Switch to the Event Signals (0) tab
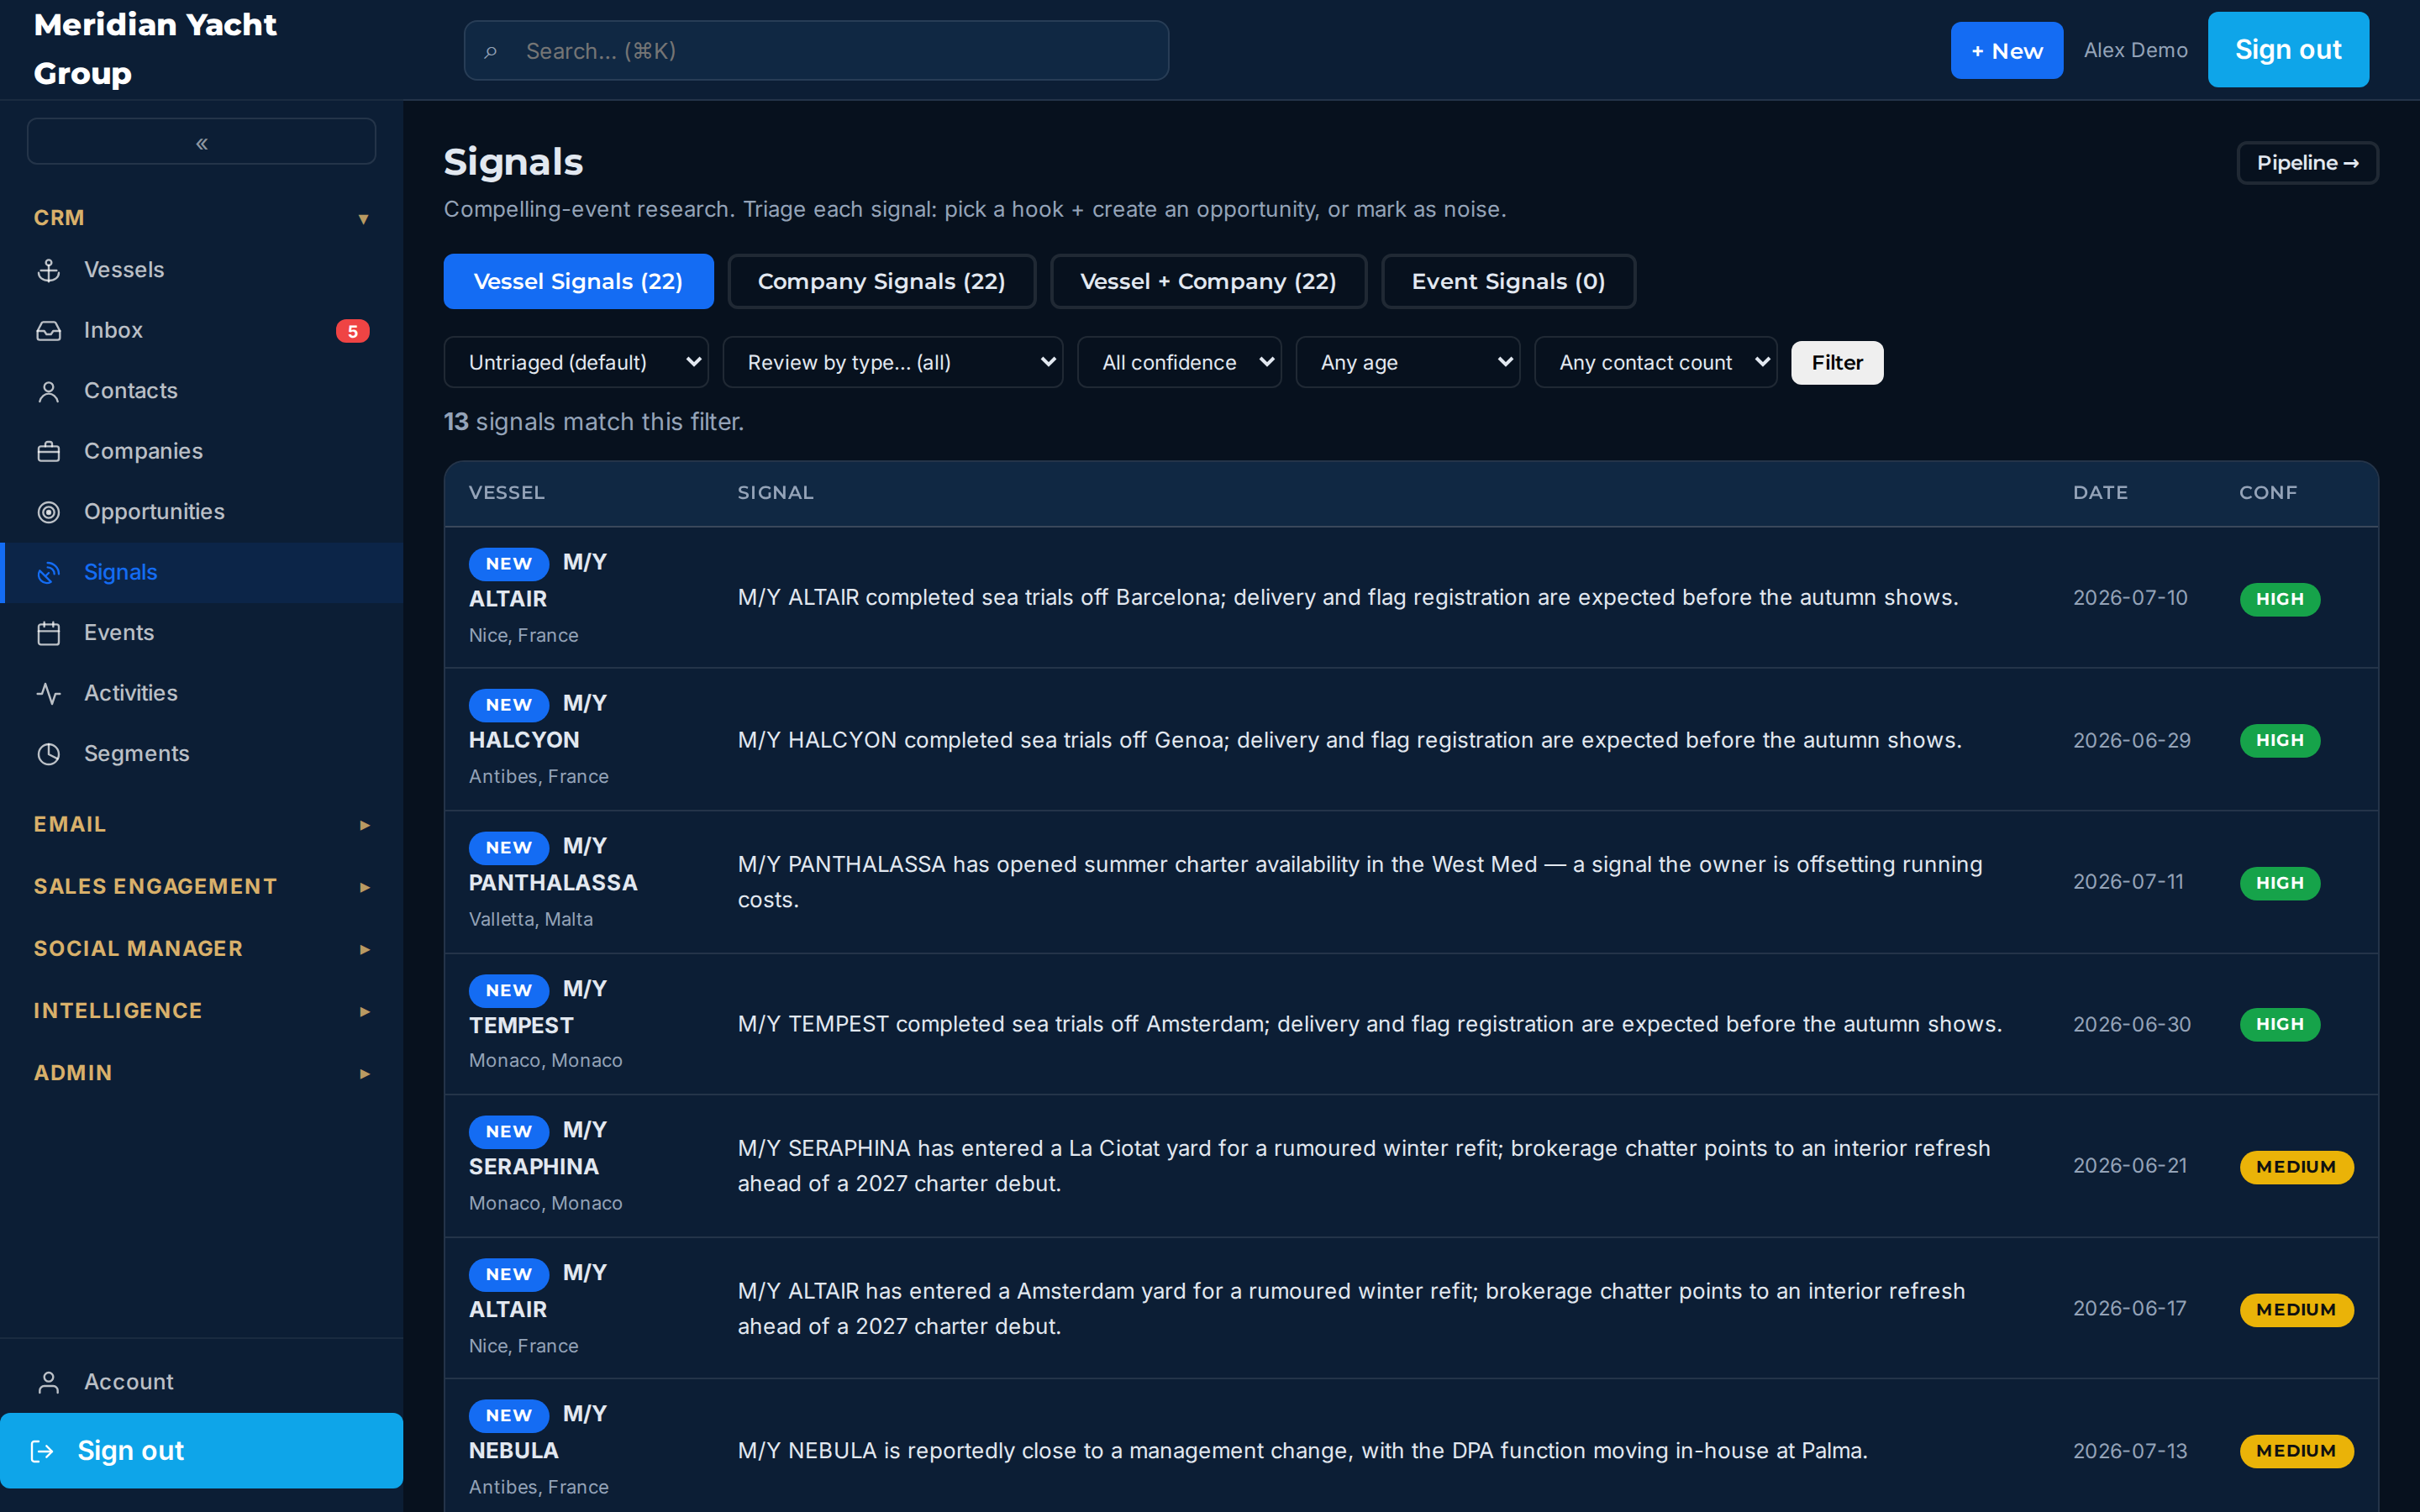The height and width of the screenshot is (1512, 2420). [x=1508, y=281]
